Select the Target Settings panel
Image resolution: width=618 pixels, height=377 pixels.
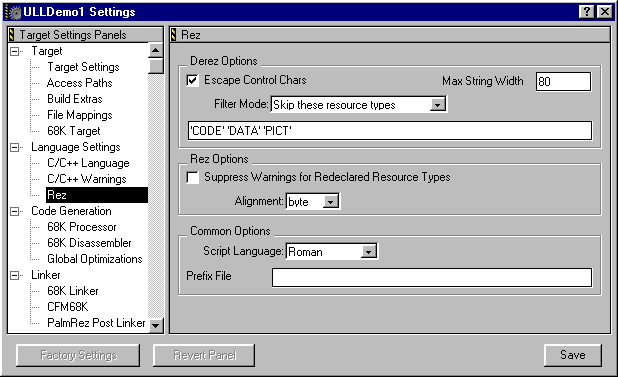click(83, 67)
